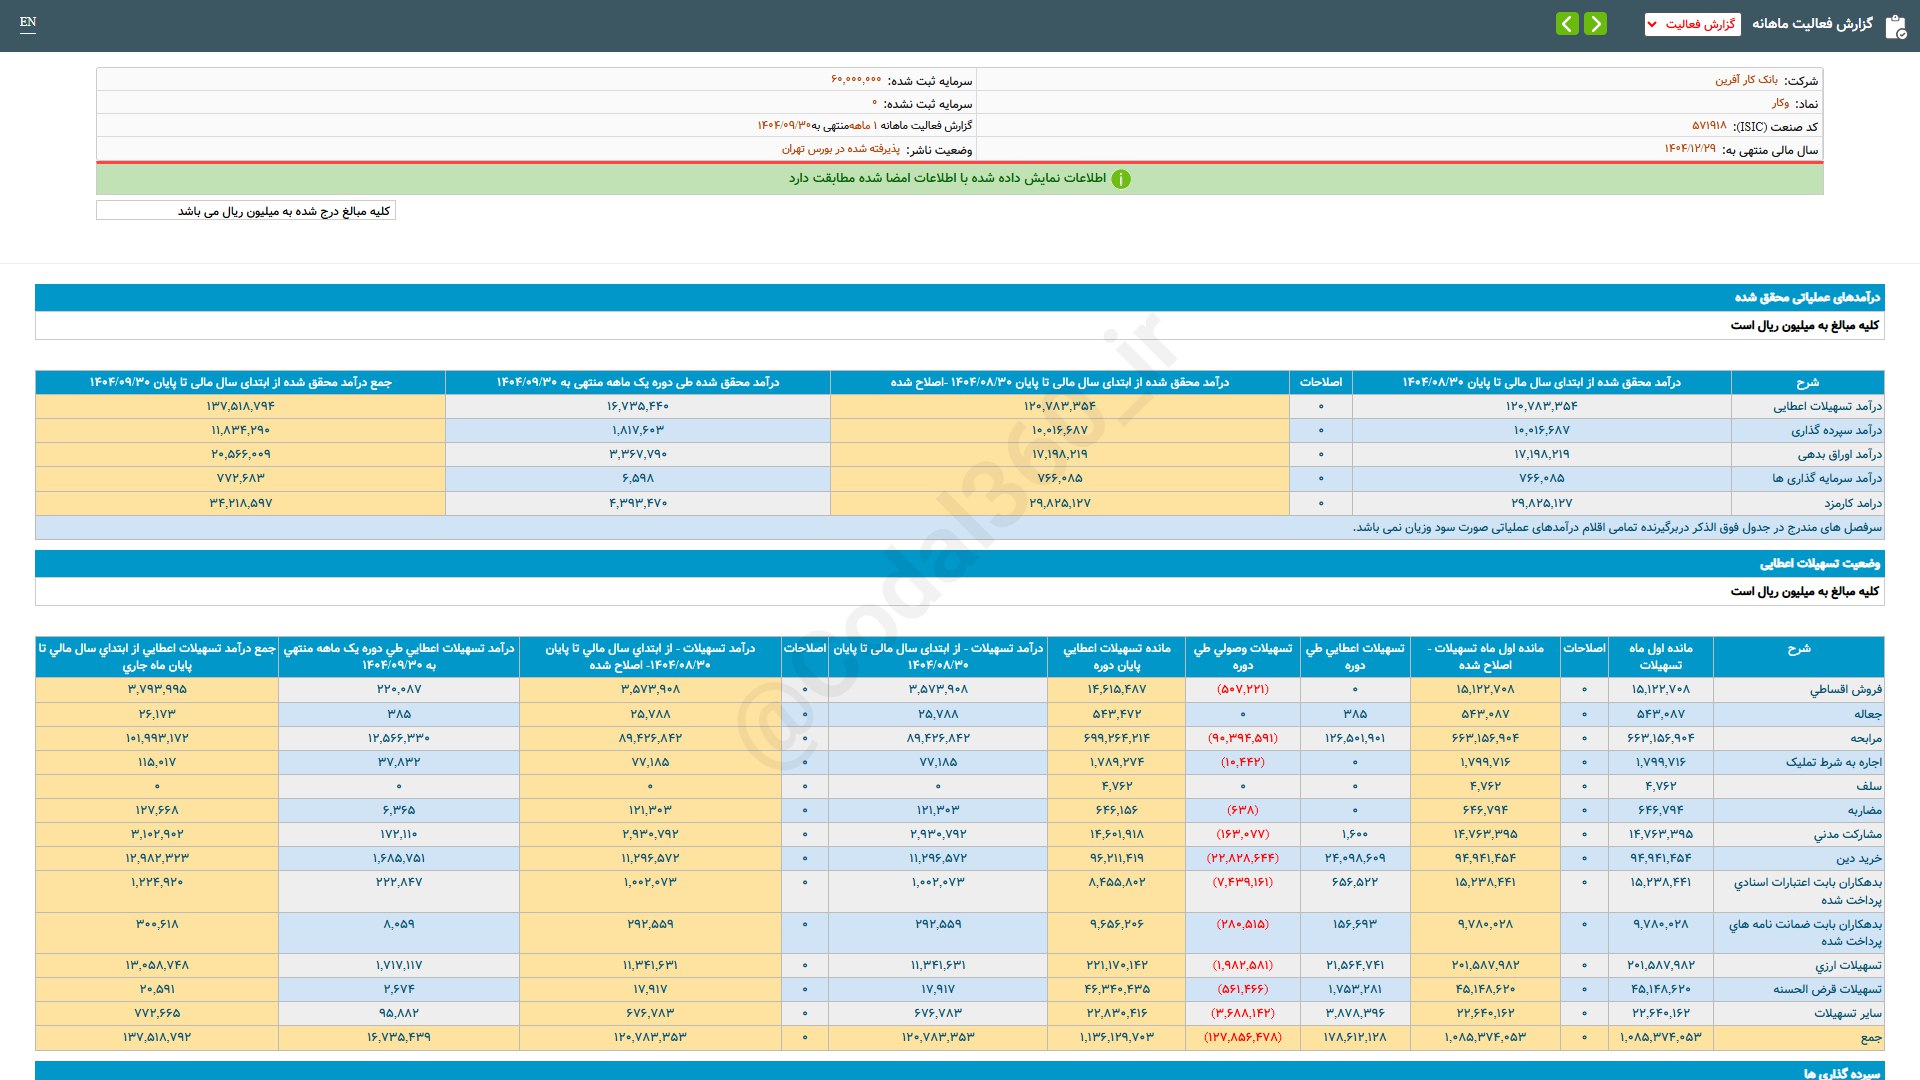The image size is (1920, 1080).
Task: Click the symbol link وکار
Action: (1780, 103)
